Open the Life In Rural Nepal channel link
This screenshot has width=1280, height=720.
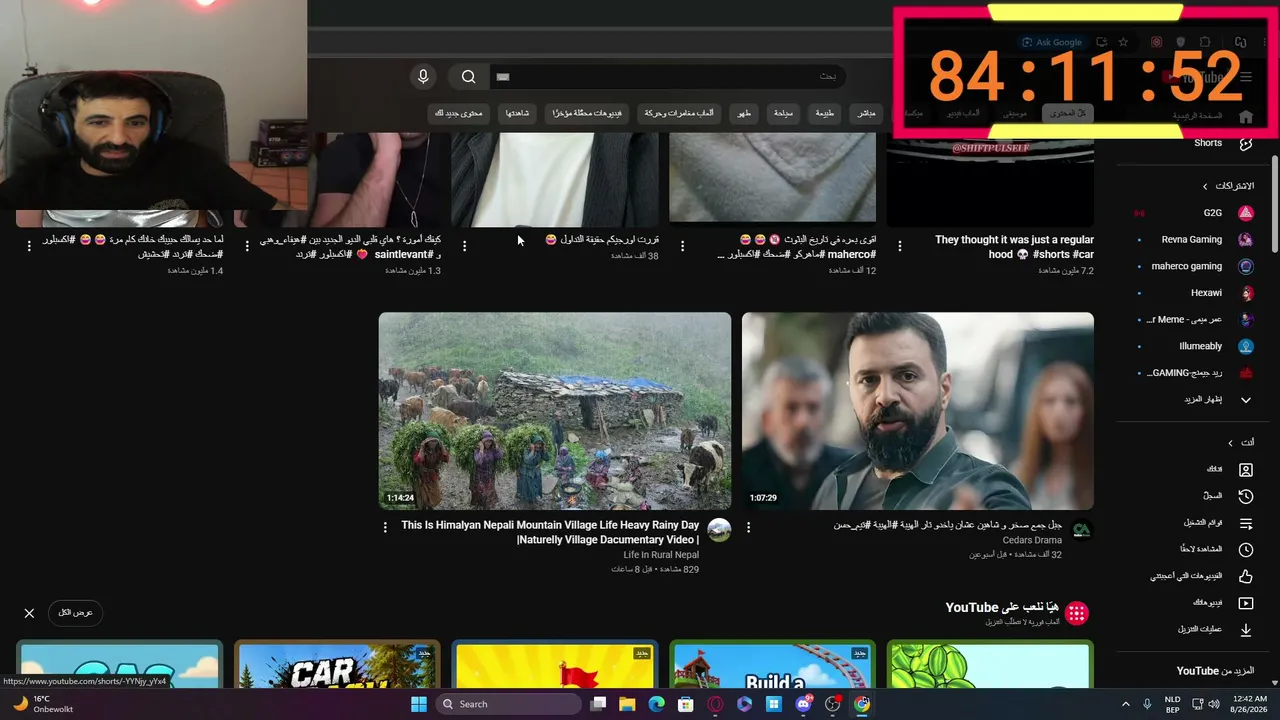point(661,555)
